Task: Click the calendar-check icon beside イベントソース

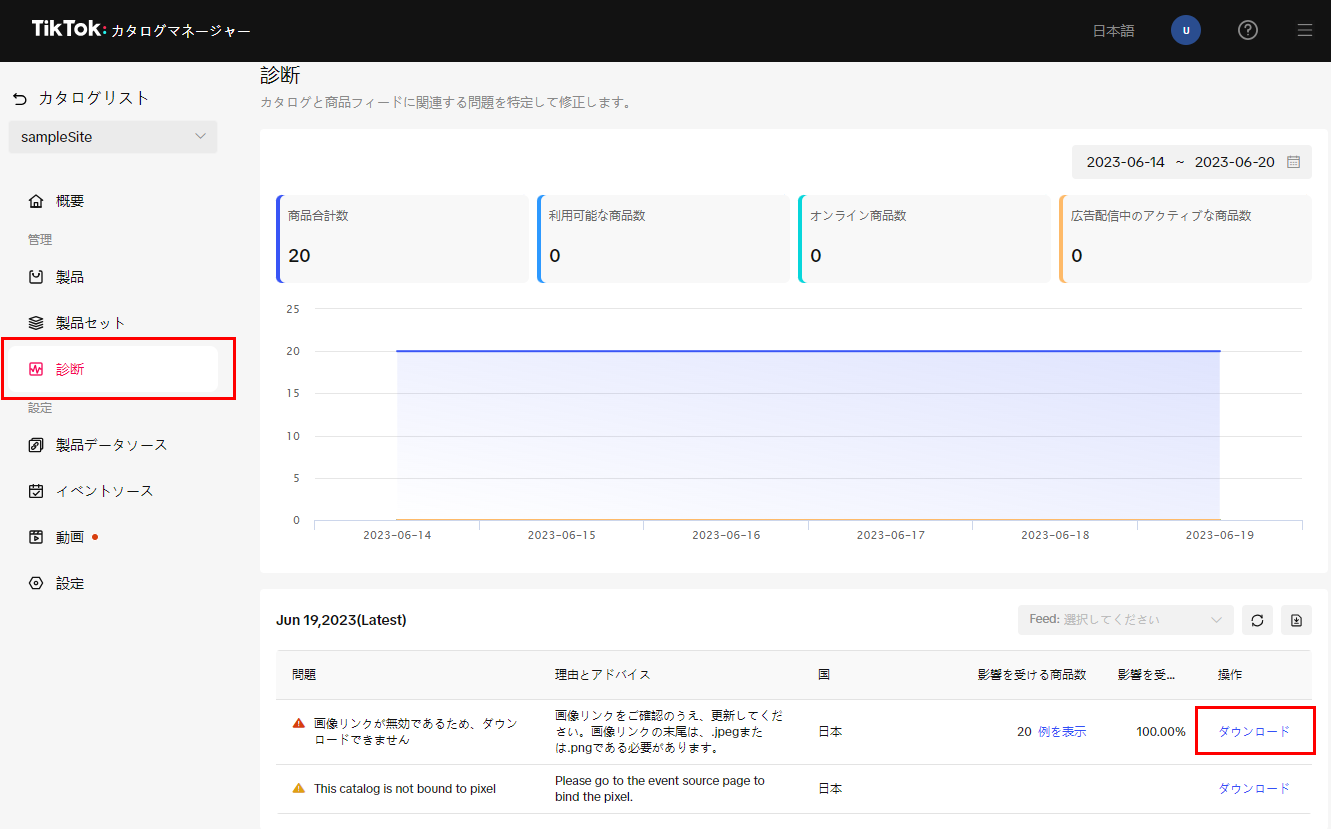Action: (36, 491)
